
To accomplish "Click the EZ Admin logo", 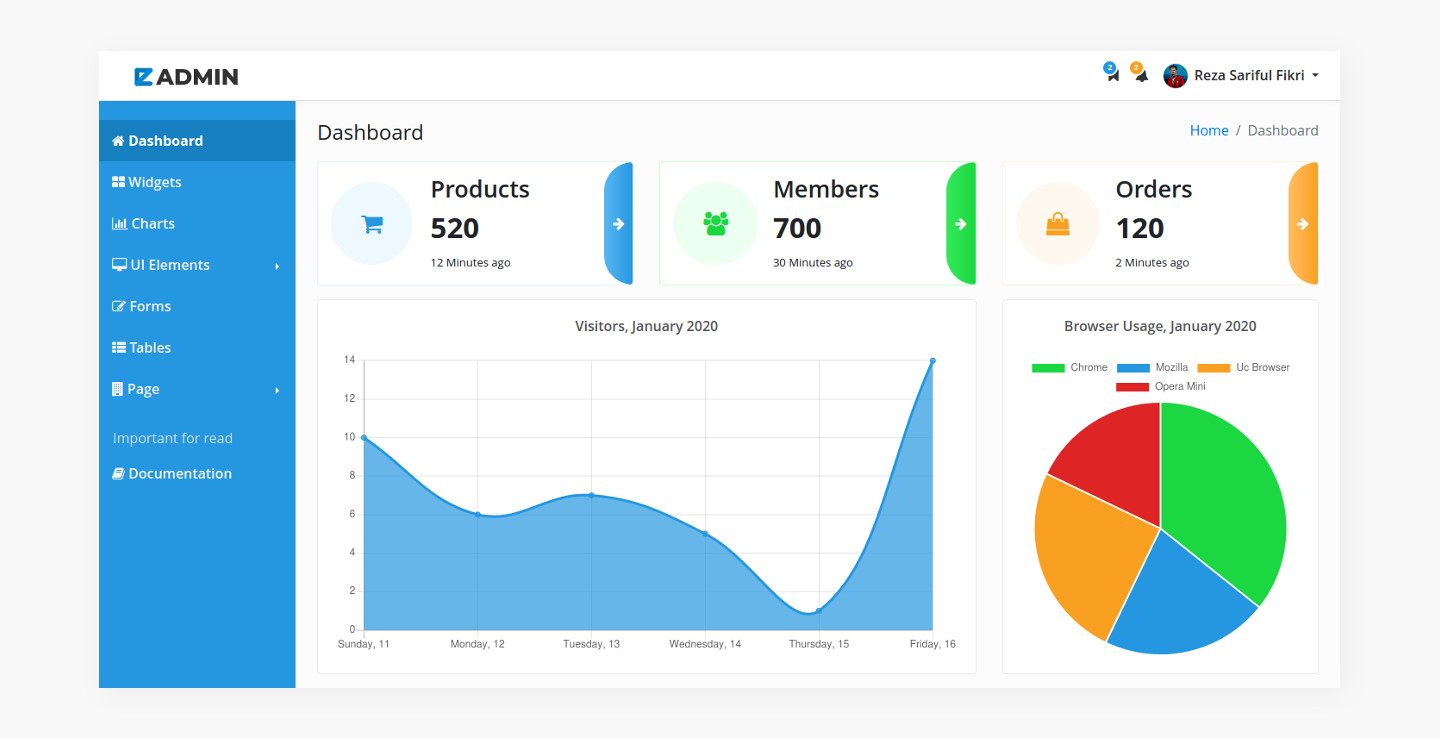I will pyautogui.click(x=185, y=75).
